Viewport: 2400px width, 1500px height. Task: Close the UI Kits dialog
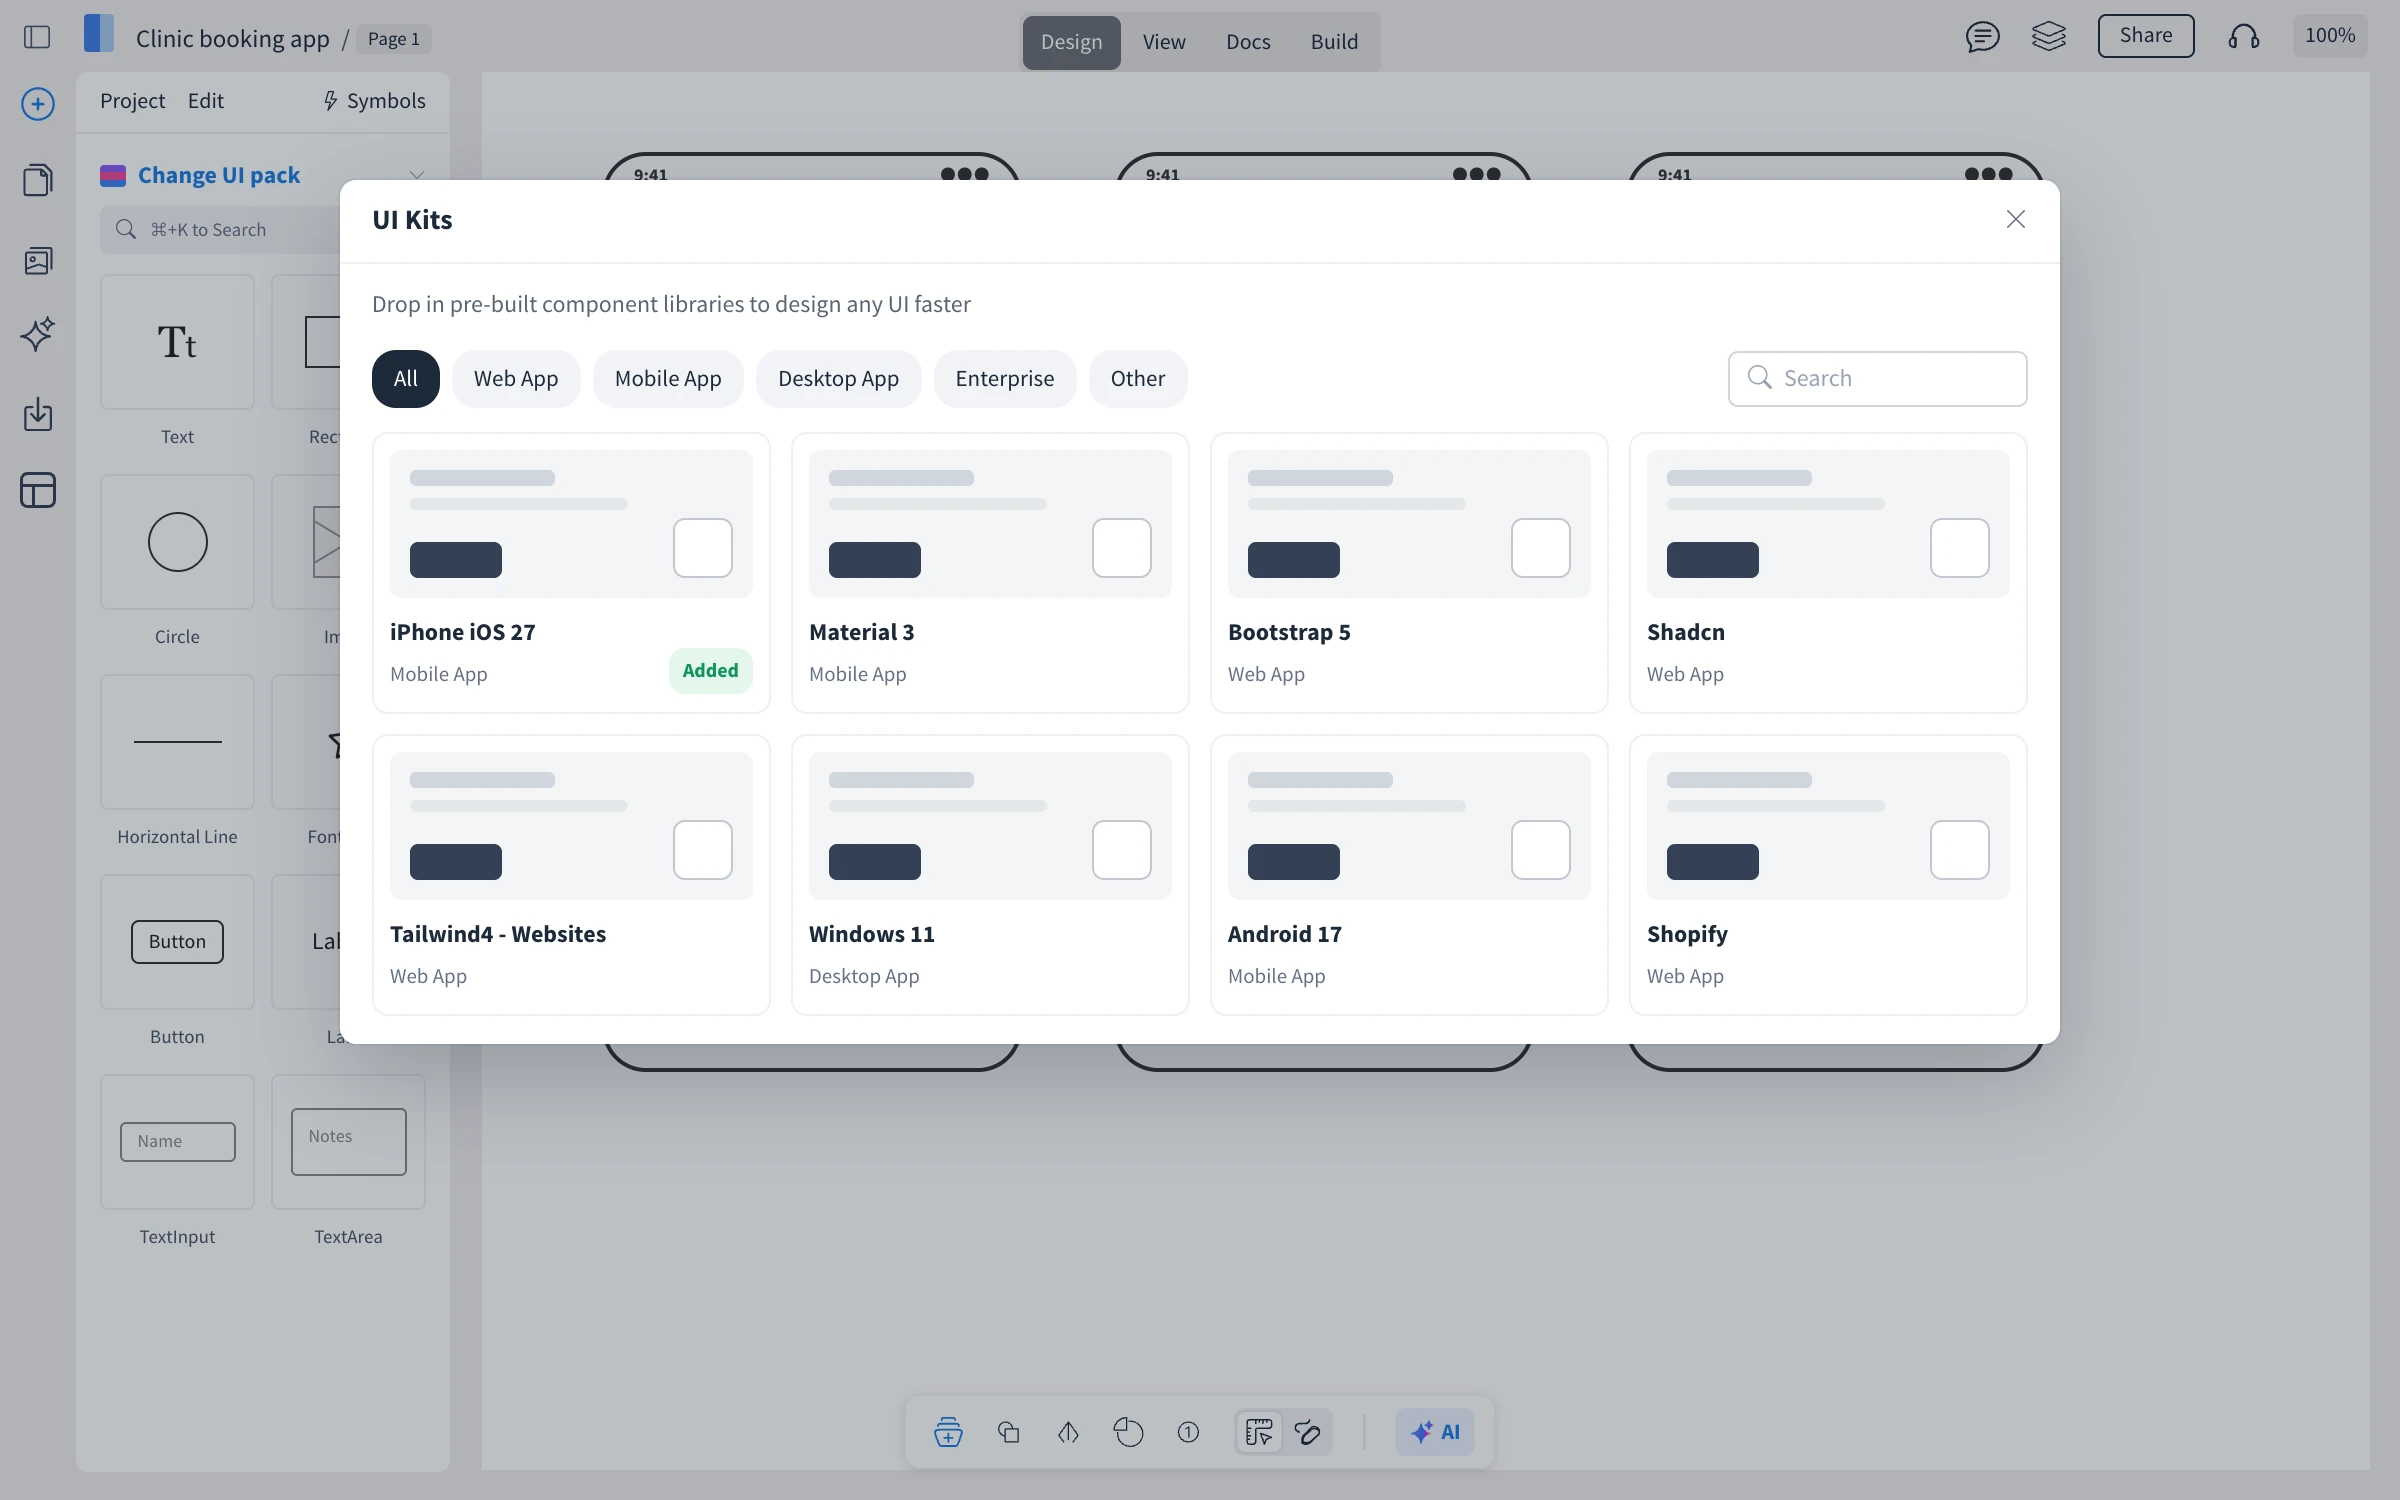point(2015,220)
